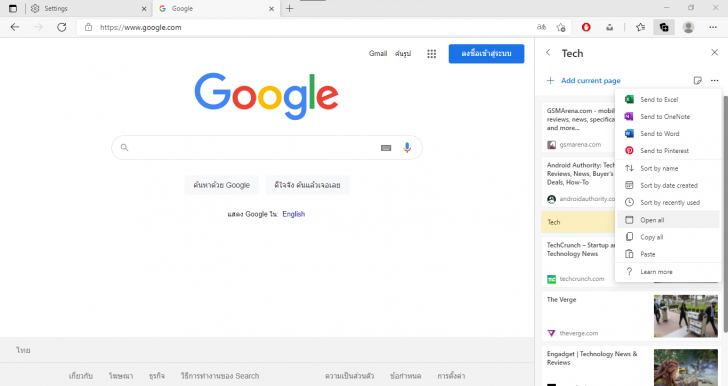728x386 pixels.
Task: Add a note to the collection
Action: coord(697,80)
